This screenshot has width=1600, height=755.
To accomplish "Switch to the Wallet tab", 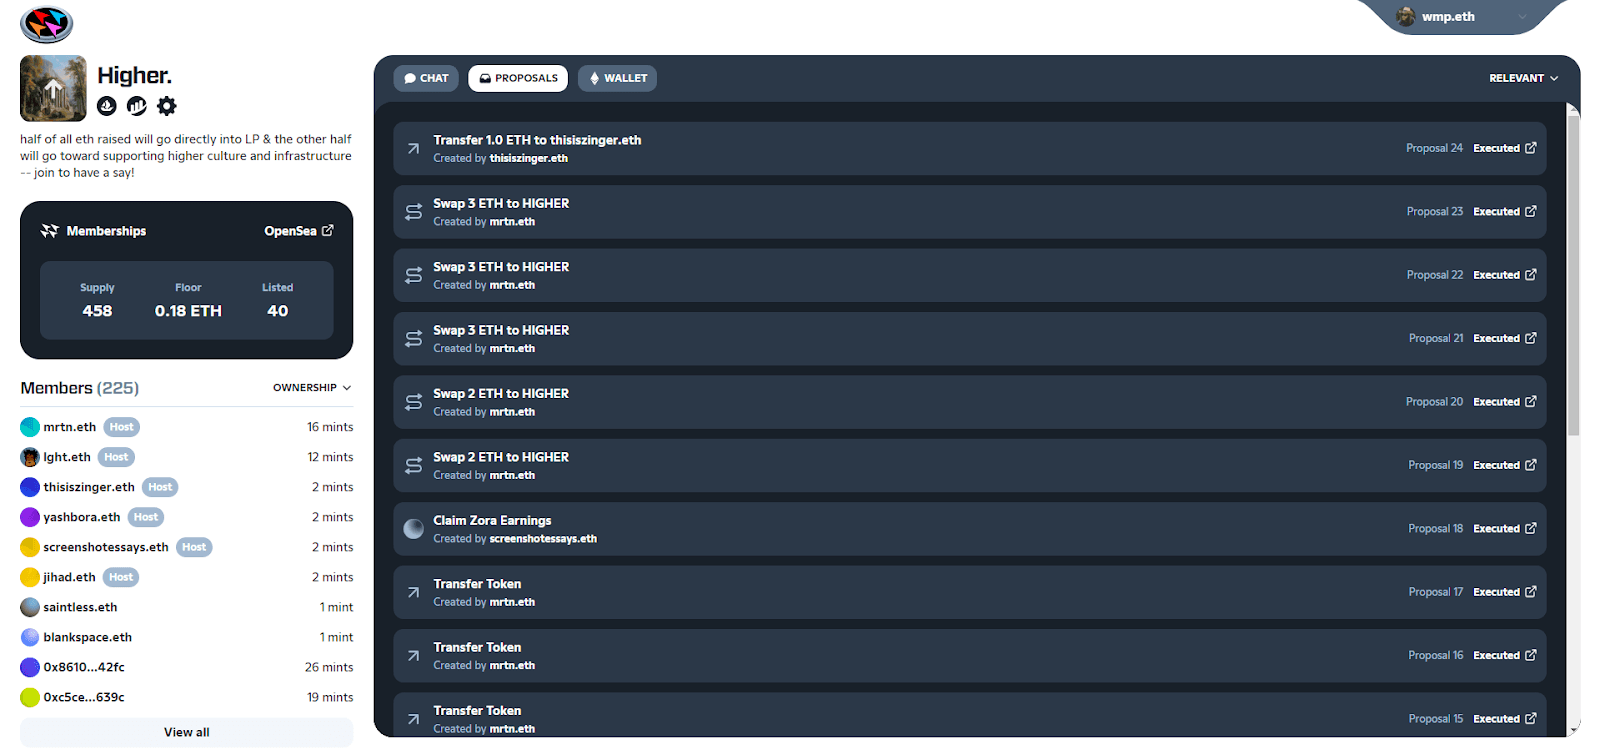I will pos(617,78).
